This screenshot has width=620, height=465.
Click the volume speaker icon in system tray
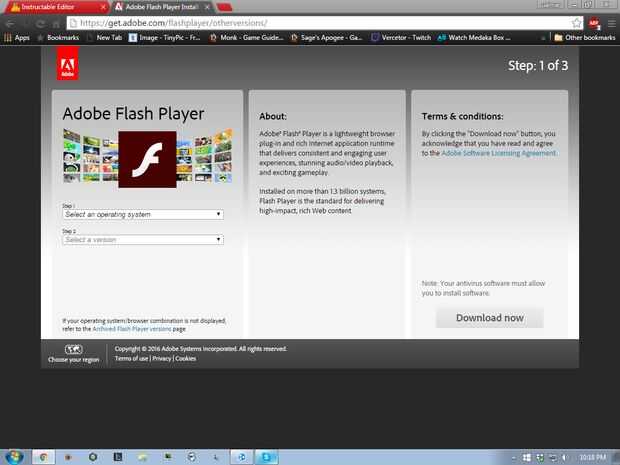(564, 457)
